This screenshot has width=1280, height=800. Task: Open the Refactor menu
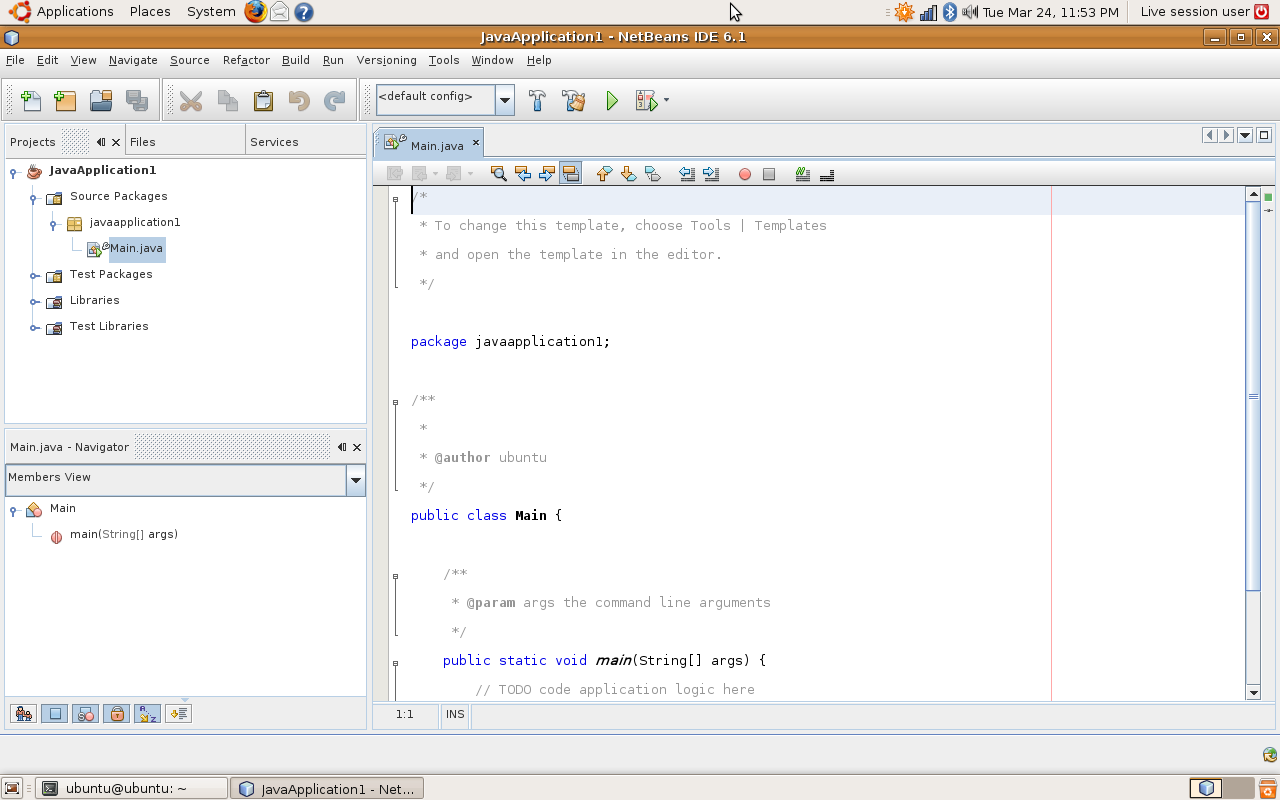[246, 60]
